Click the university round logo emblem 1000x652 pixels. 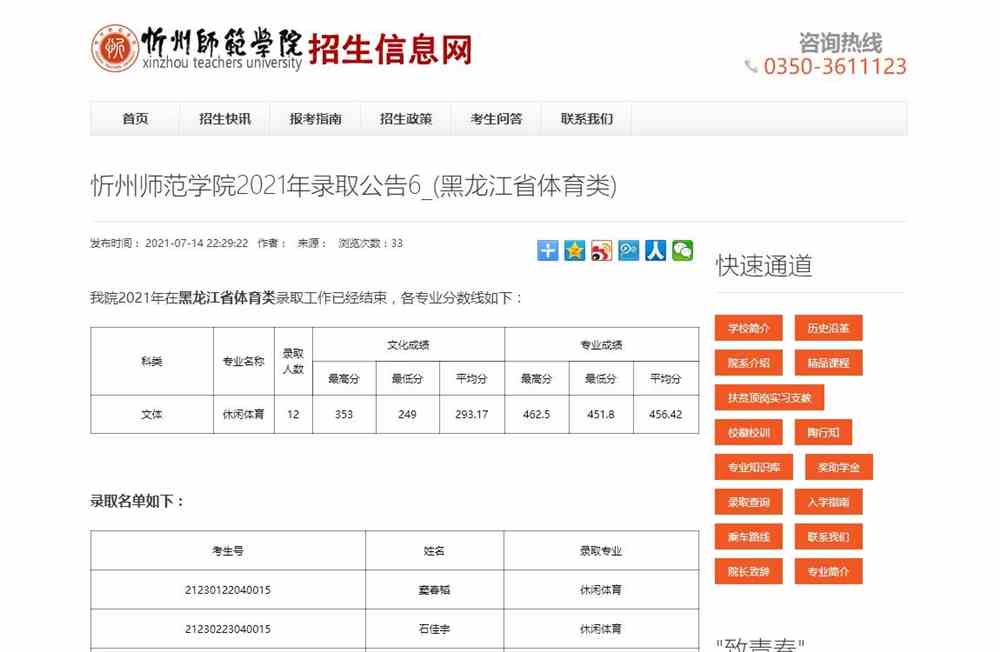click(x=115, y=48)
